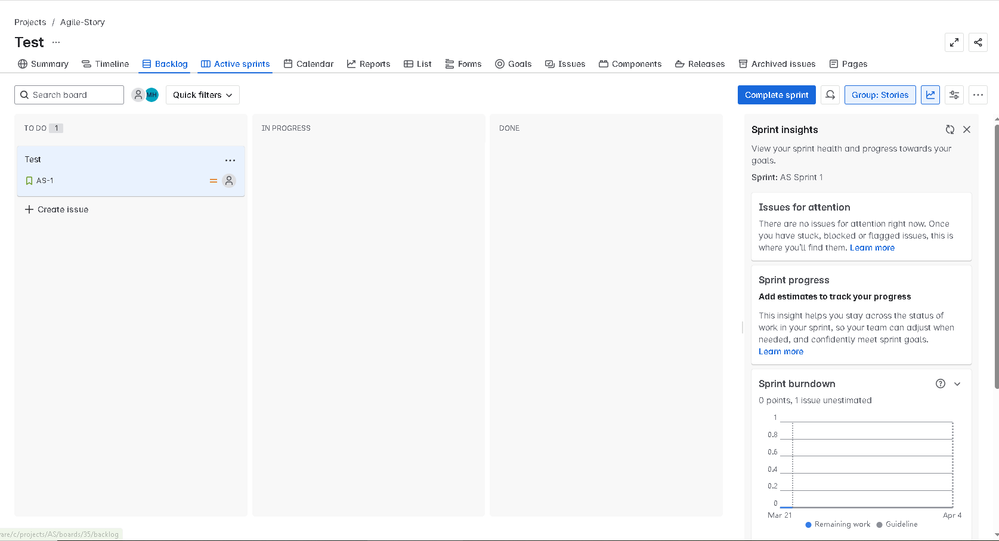999x541 pixels.
Task: Collapse the Sprint burndown section
Action: point(957,384)
